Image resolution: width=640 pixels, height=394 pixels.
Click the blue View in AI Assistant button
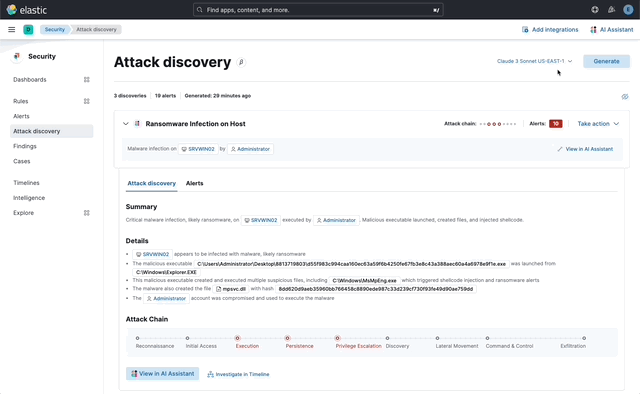coord(162,374)
